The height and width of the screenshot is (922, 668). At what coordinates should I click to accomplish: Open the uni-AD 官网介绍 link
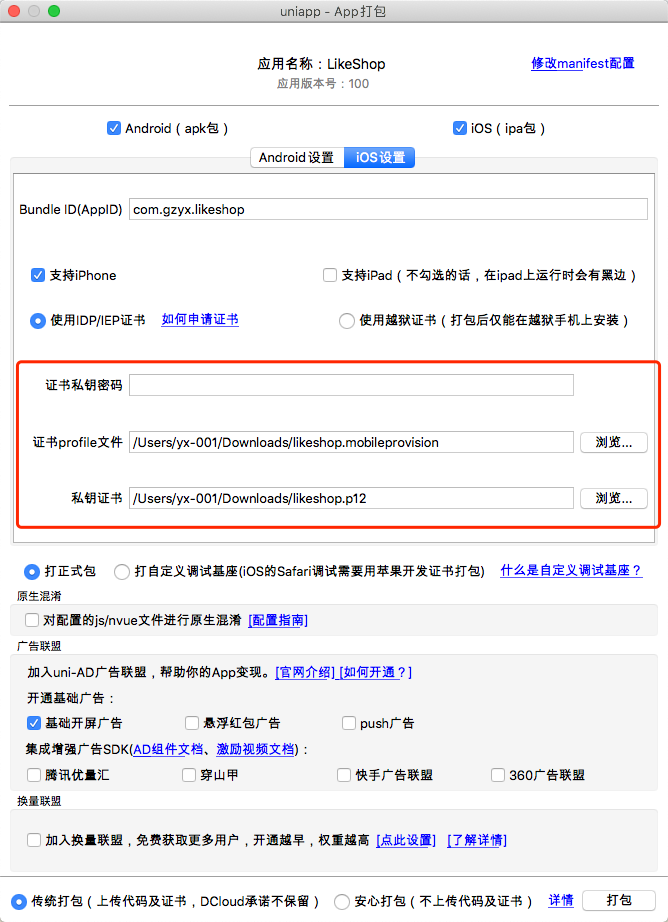[305, 672]
